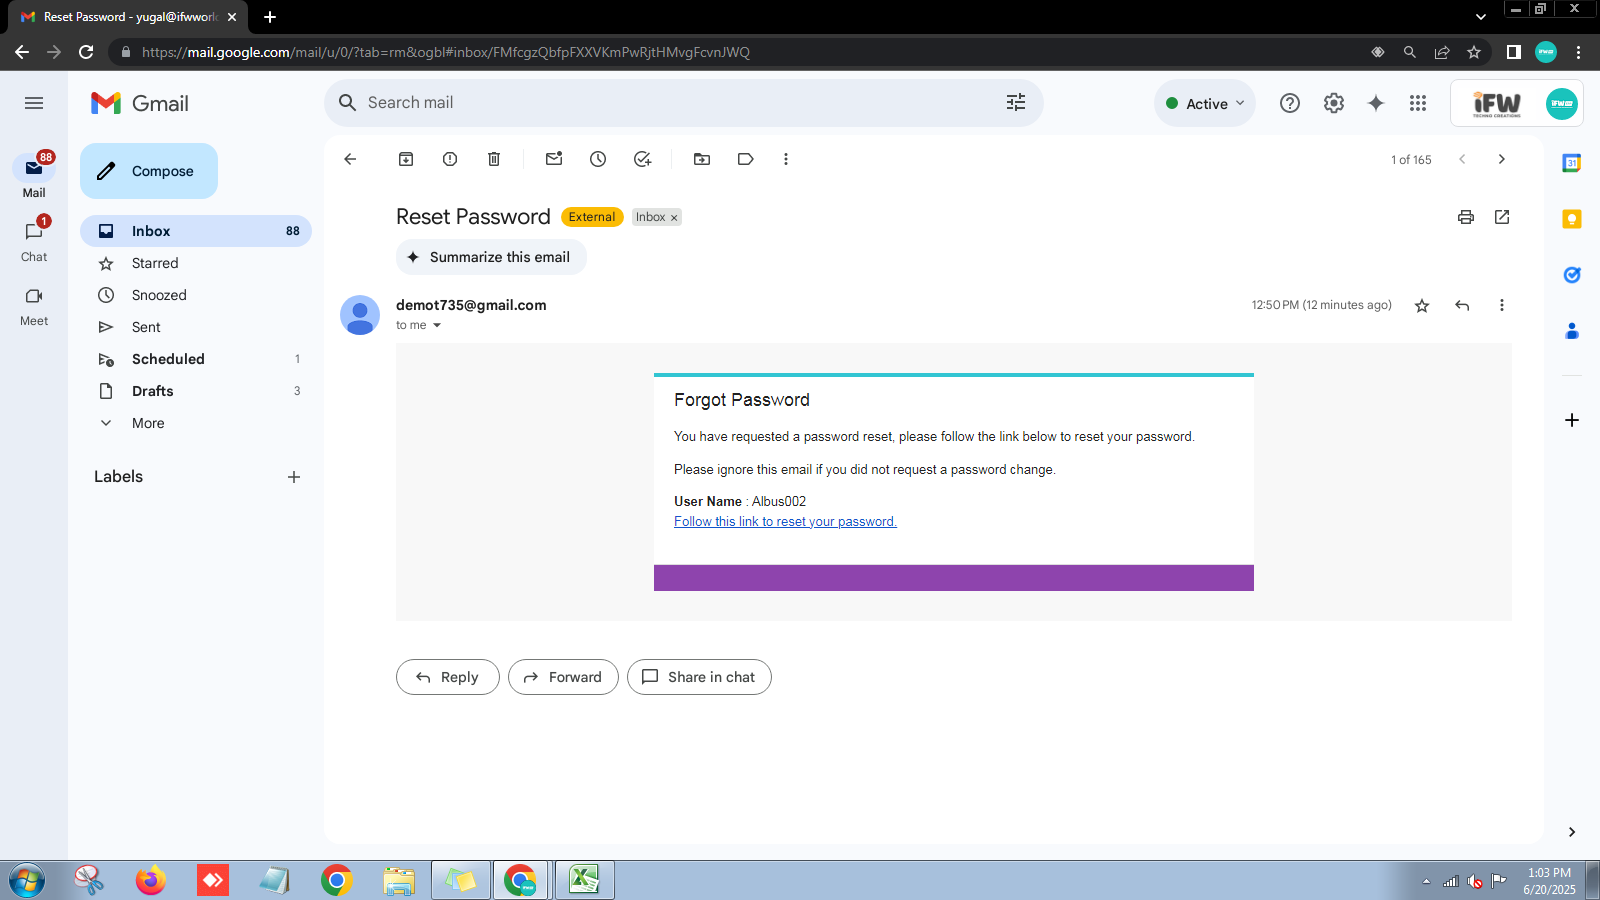Open the Snoozed folder
The width and height of the screenshot is (1600, 900).
[x=196, y=295]
